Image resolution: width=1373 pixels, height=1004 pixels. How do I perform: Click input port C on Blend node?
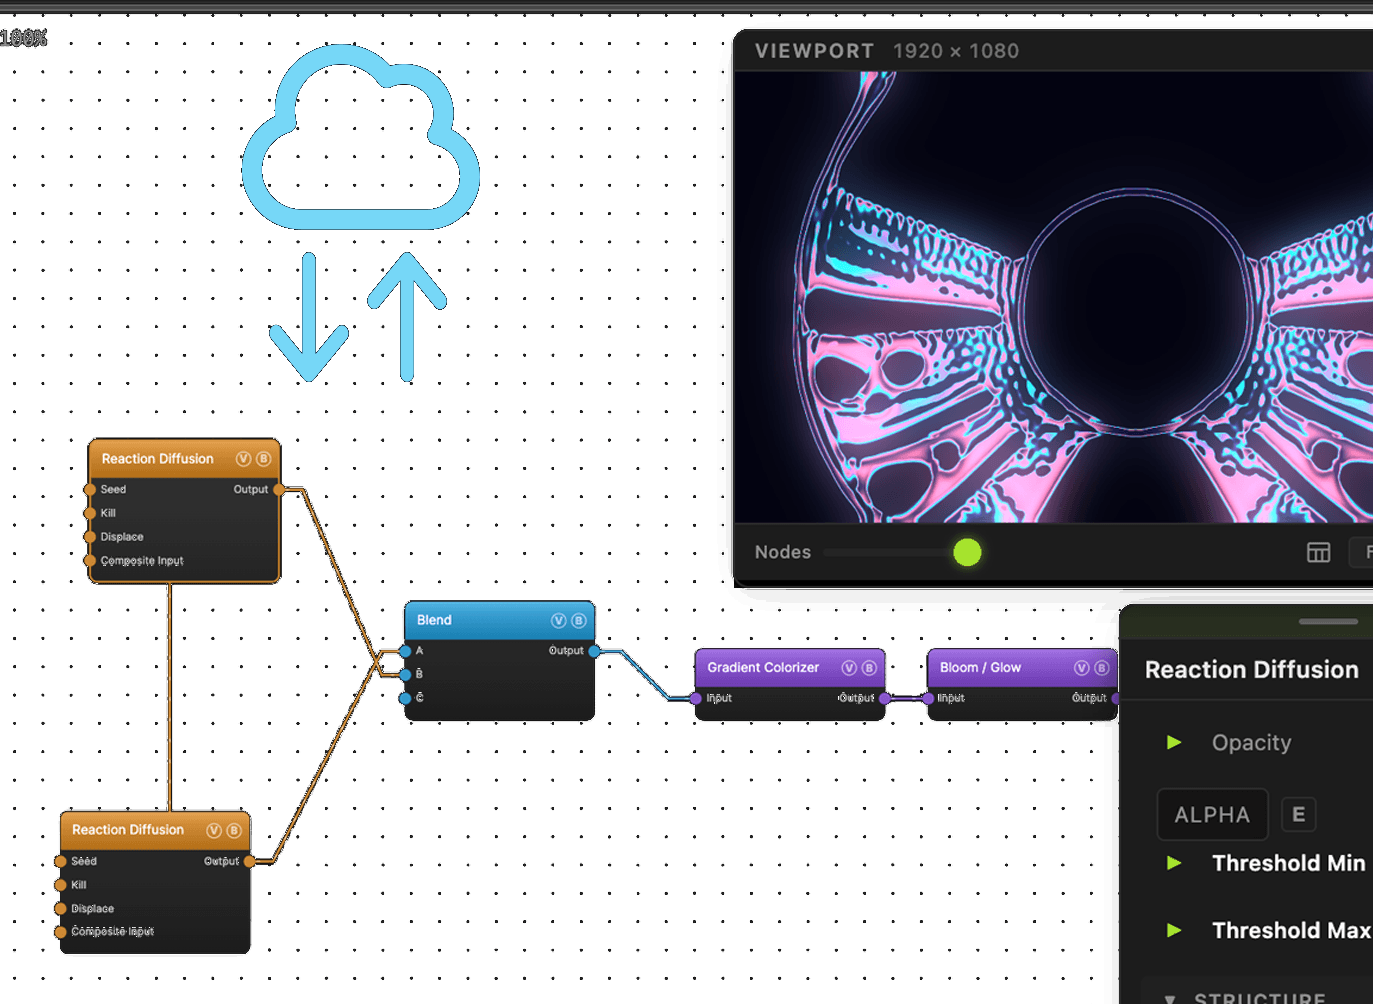point(405,698)
